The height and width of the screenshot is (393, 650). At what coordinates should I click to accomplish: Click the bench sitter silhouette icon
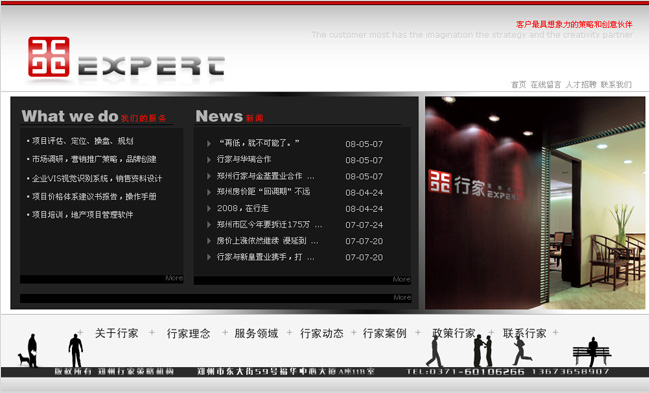[592, 352]
